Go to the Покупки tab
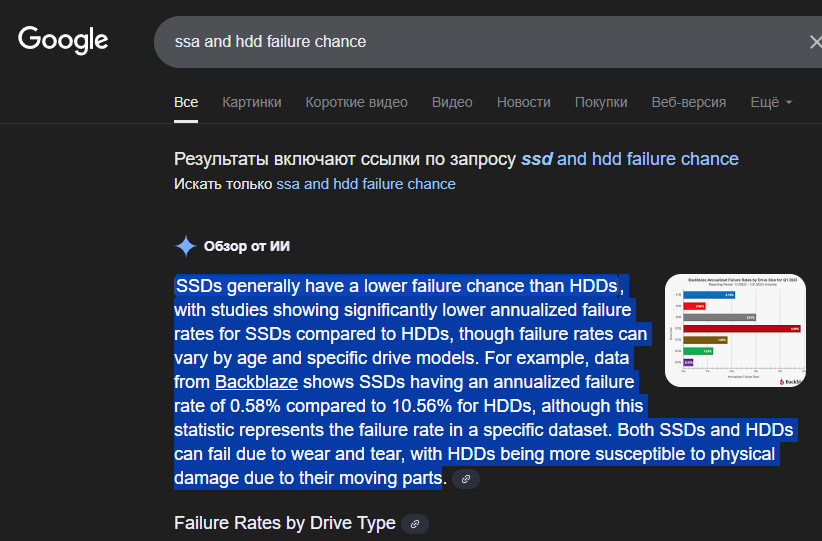Image resolution: width=822 pixels, height=541 pixels. [x=601, y=102]
